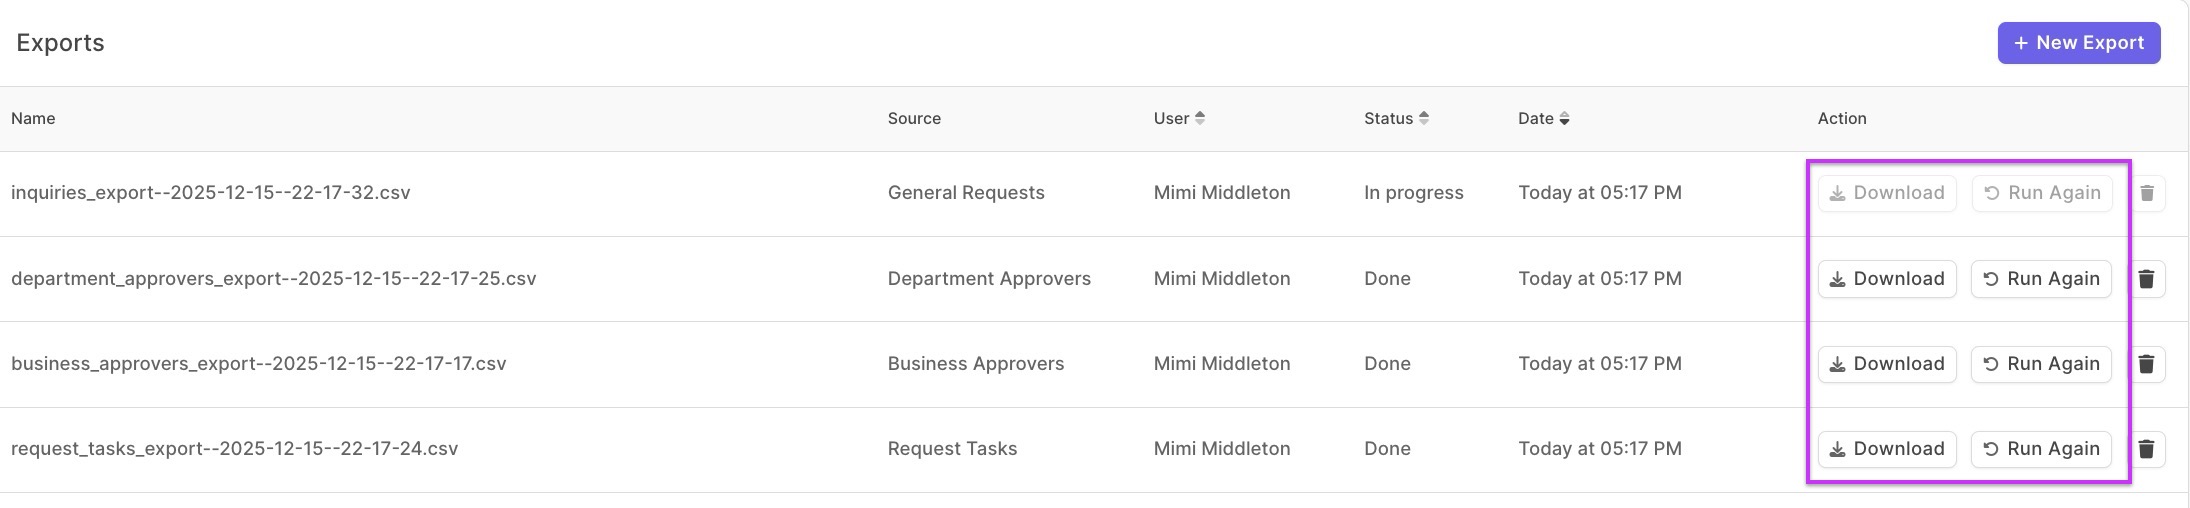Image resolution: width=2190 pixels, height=508 pixels.
Task: Click the Source column header
Action: [914, 118]
